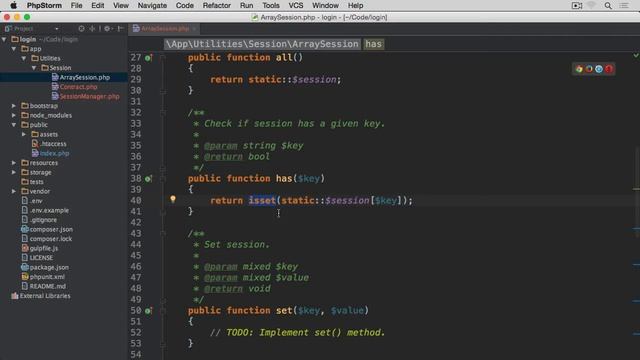Click the inspection status checkmark indicator

click(636, 55)
